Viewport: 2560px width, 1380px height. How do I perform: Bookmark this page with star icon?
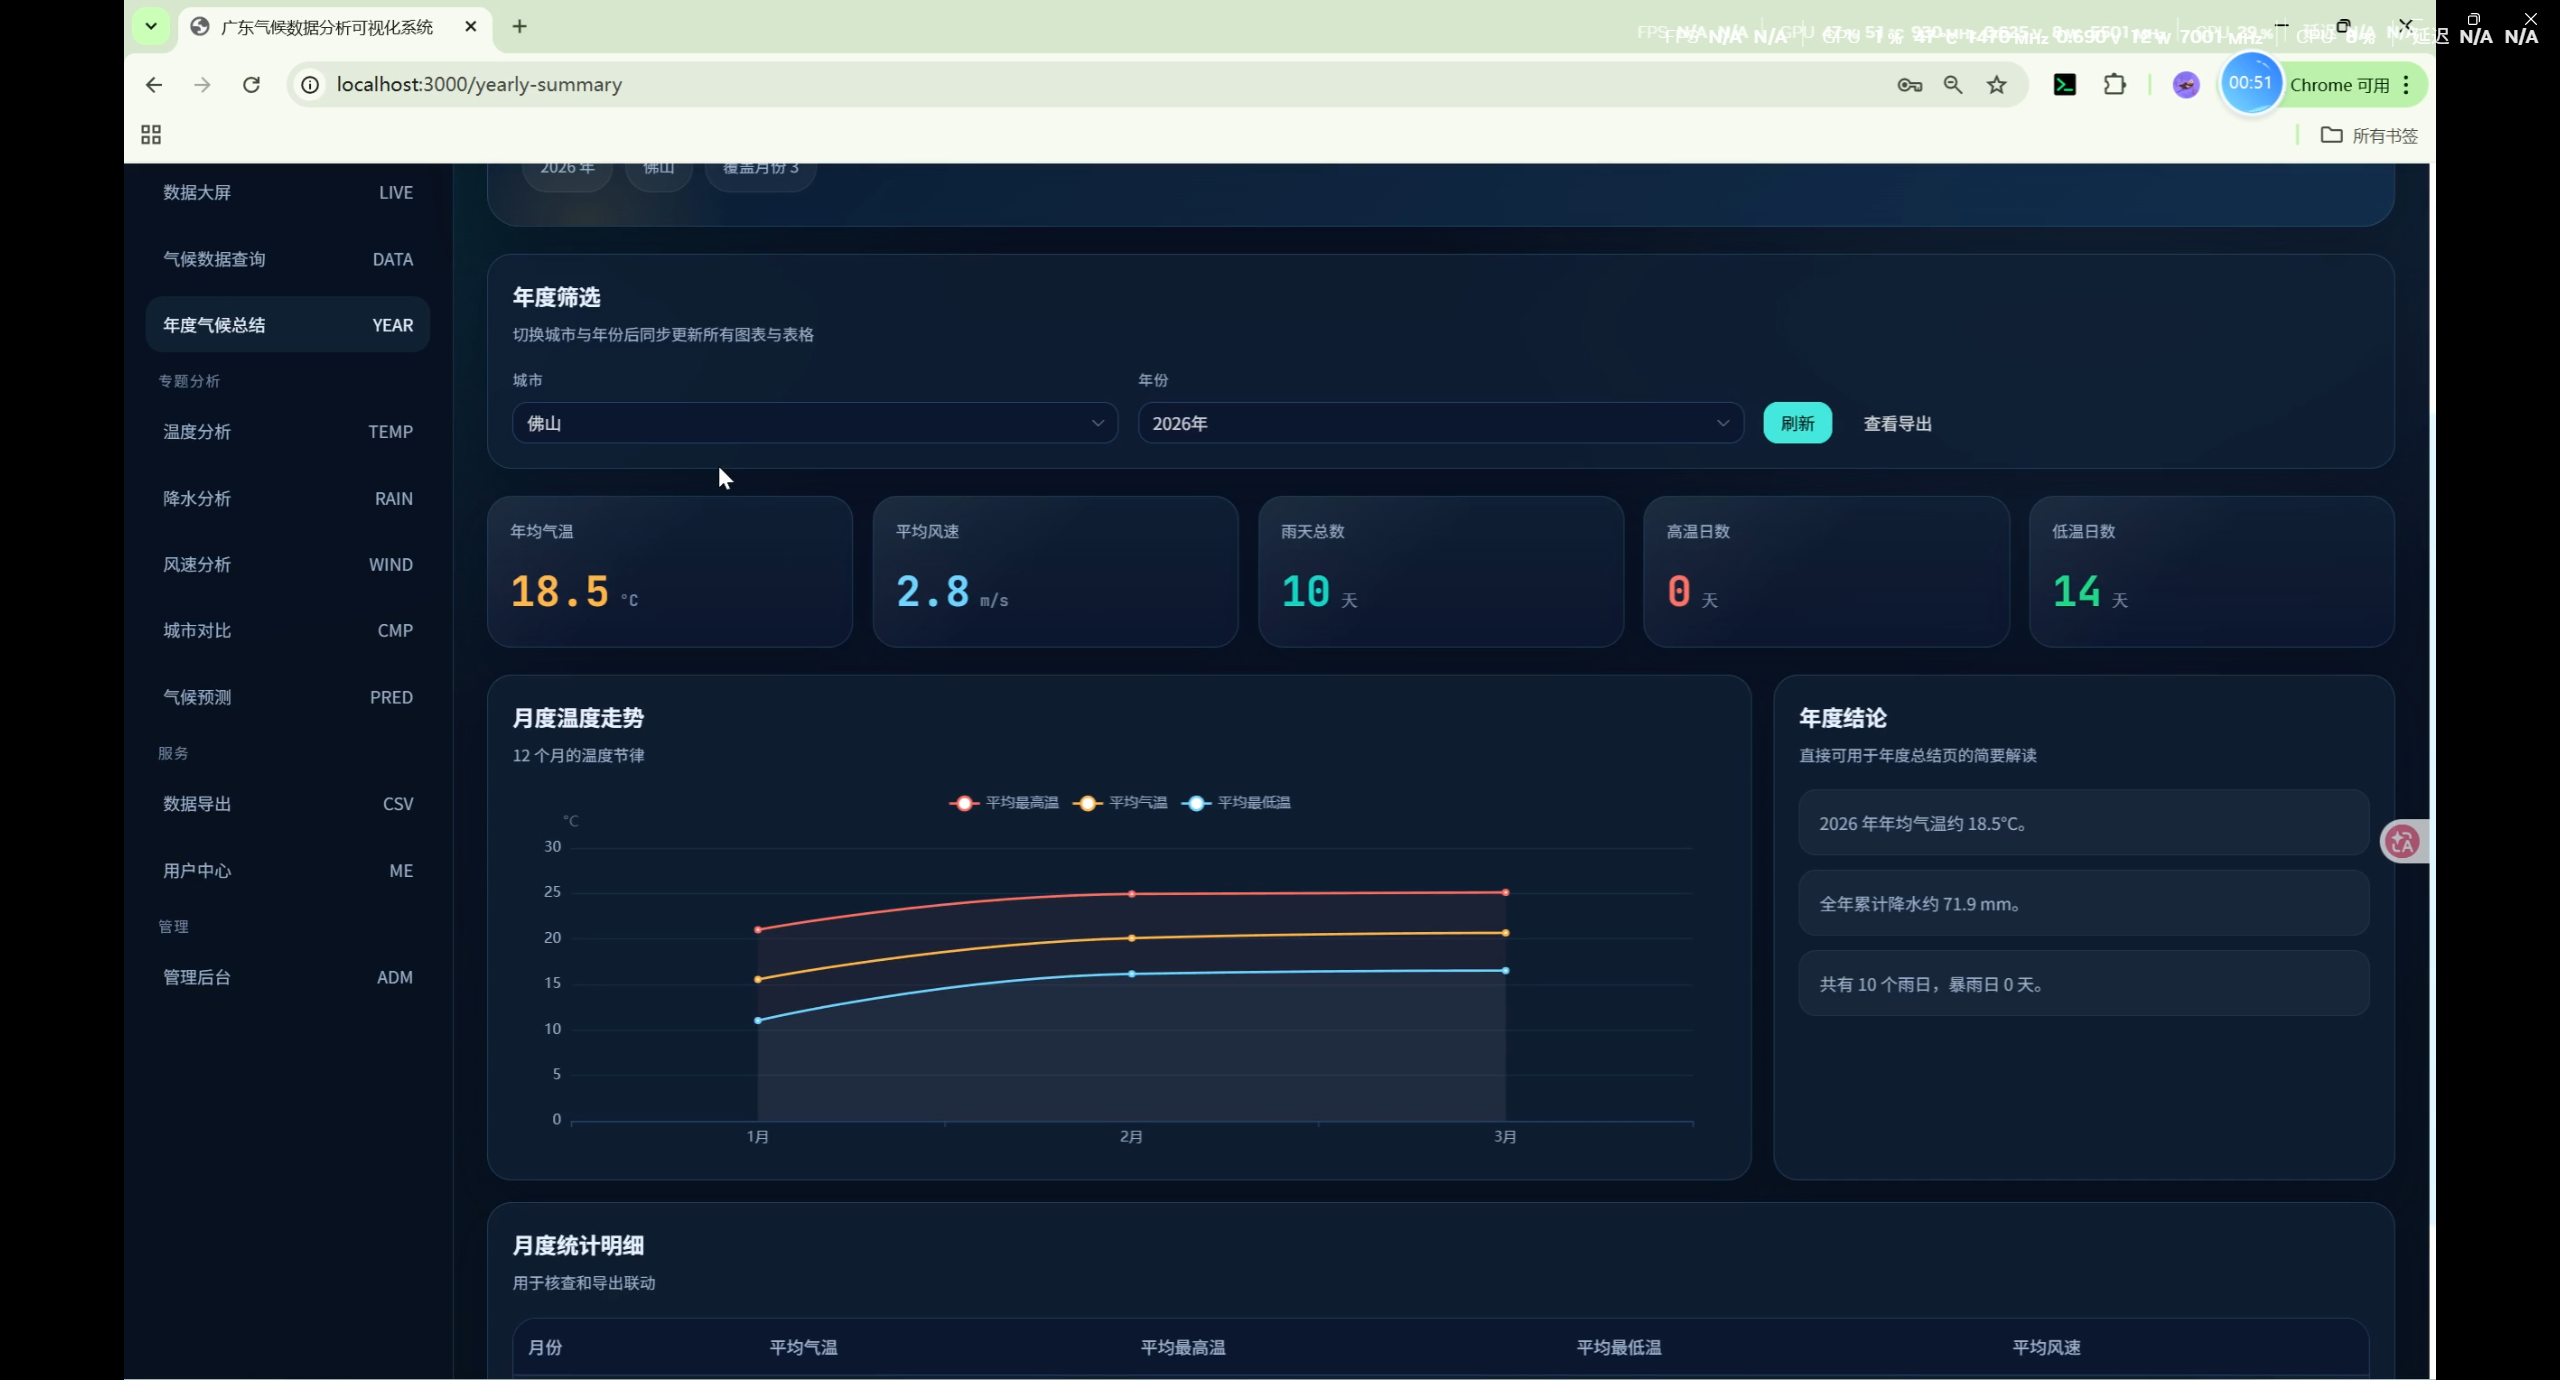[x=1996, y=85]
